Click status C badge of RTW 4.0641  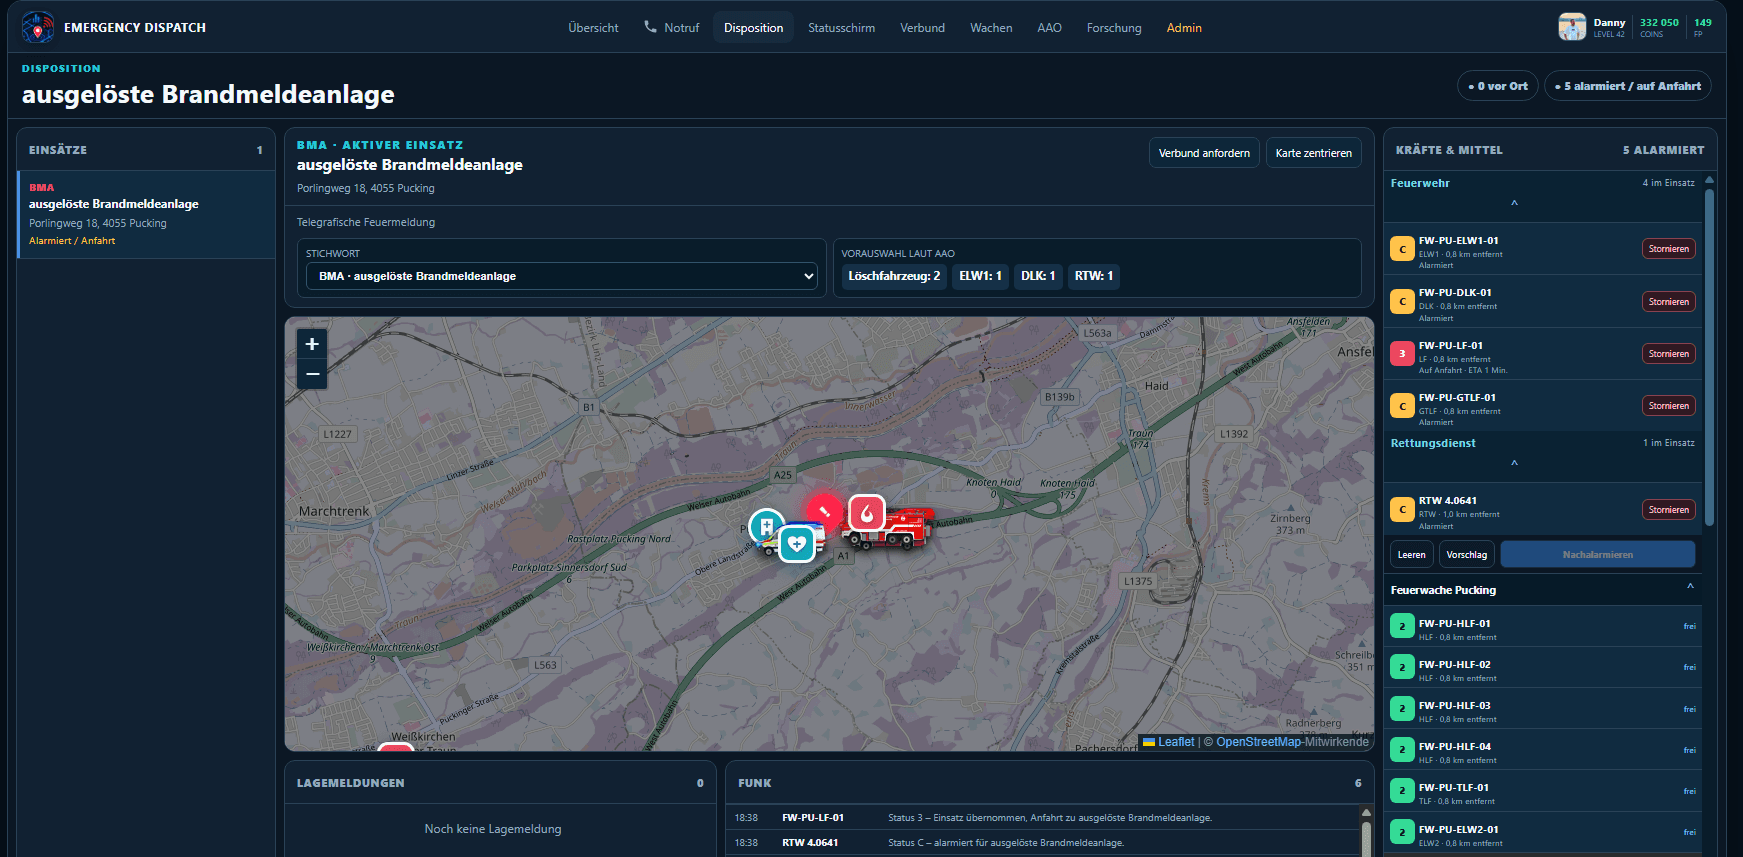1402,509
